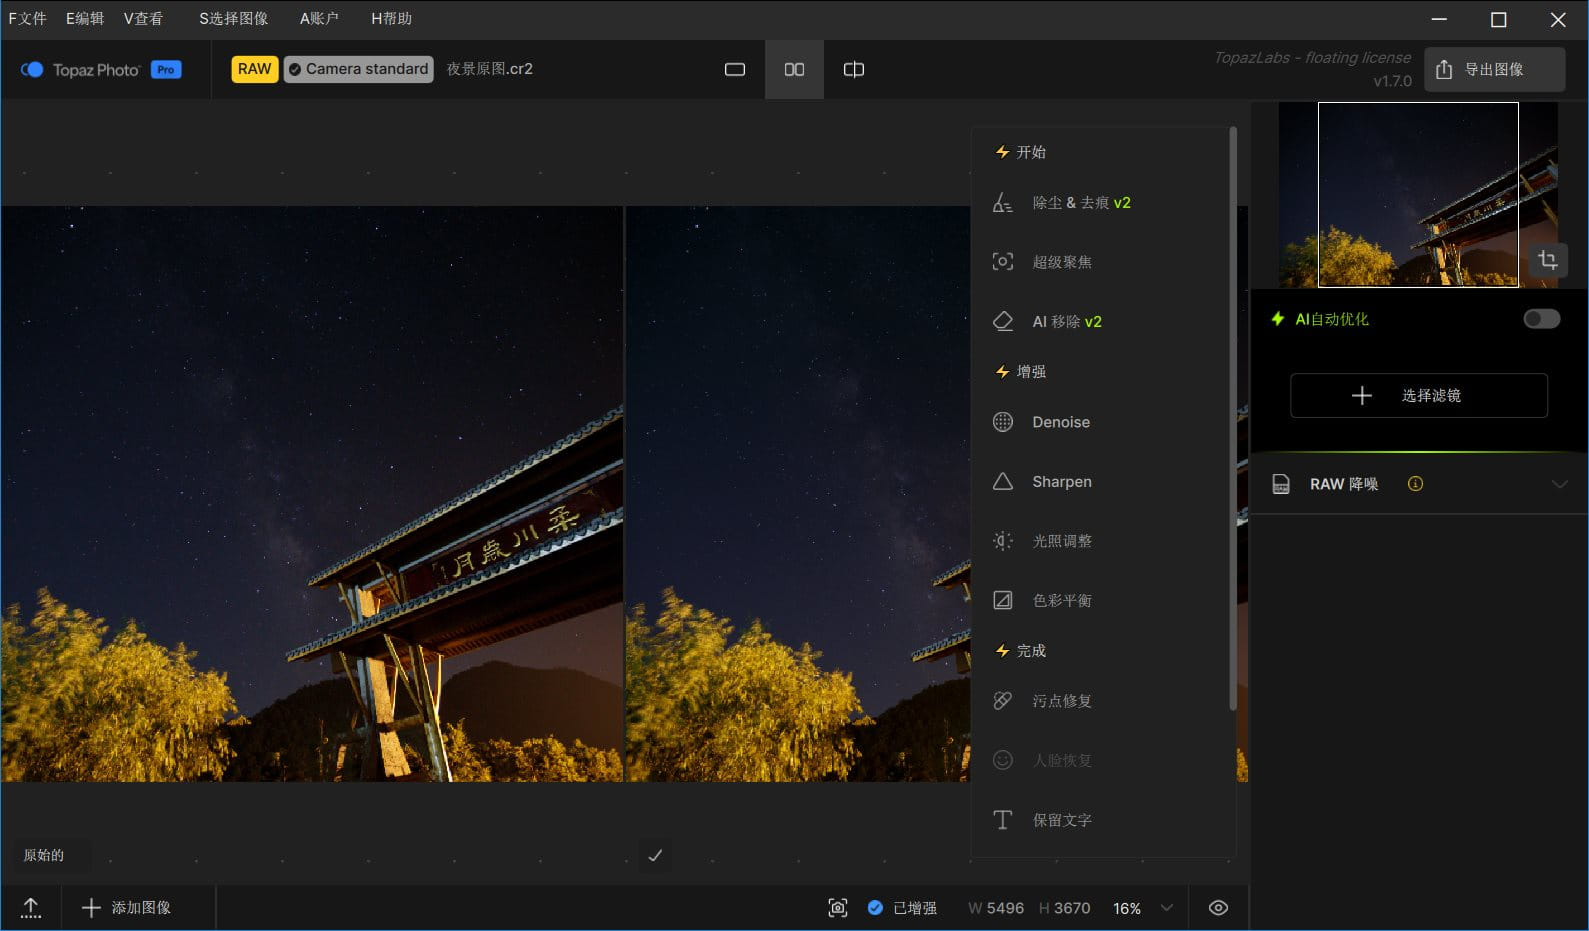Open the E编辑 menu
The image size is (1589, 931).
(x=85, y=19)
